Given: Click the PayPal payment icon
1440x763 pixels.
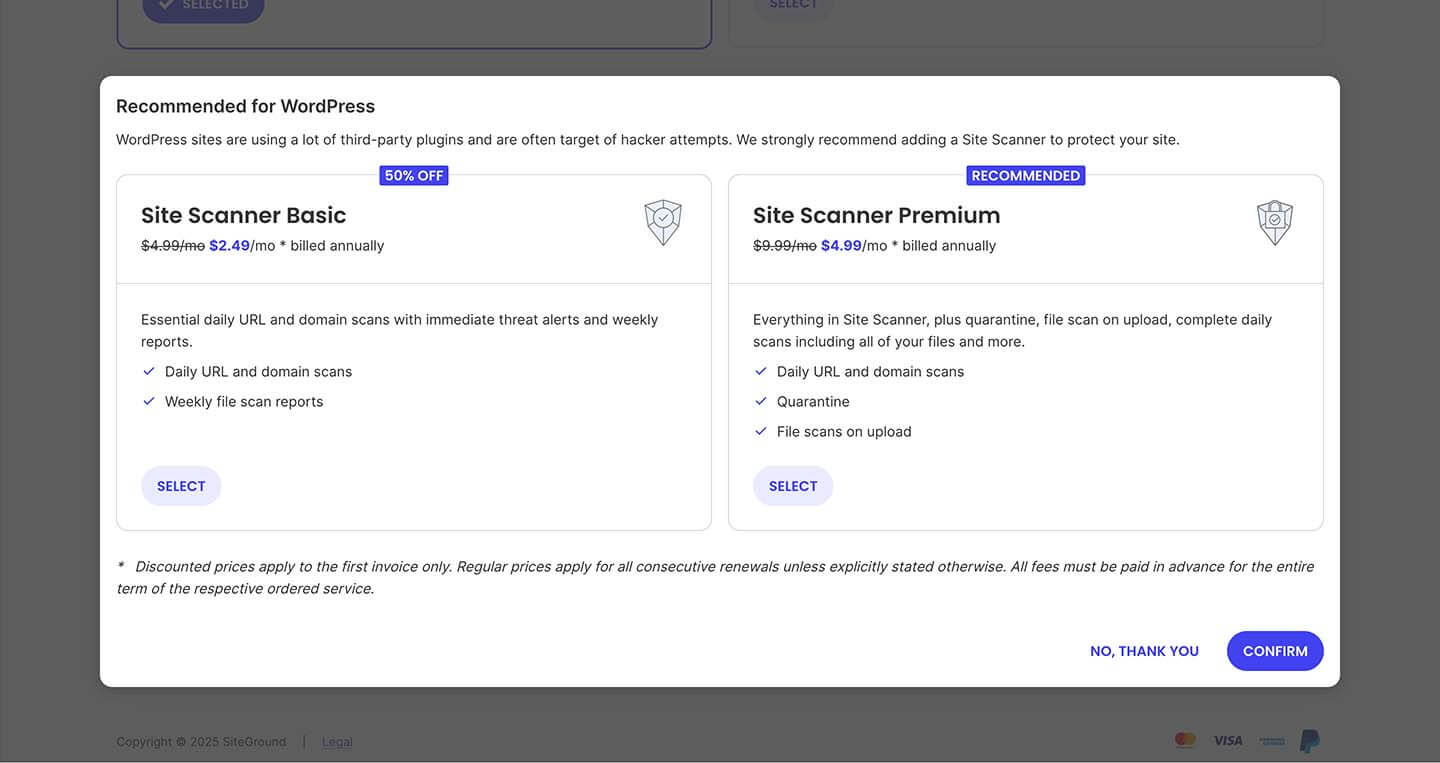Looking at the screenshot, I should (x=1309, y=741).
